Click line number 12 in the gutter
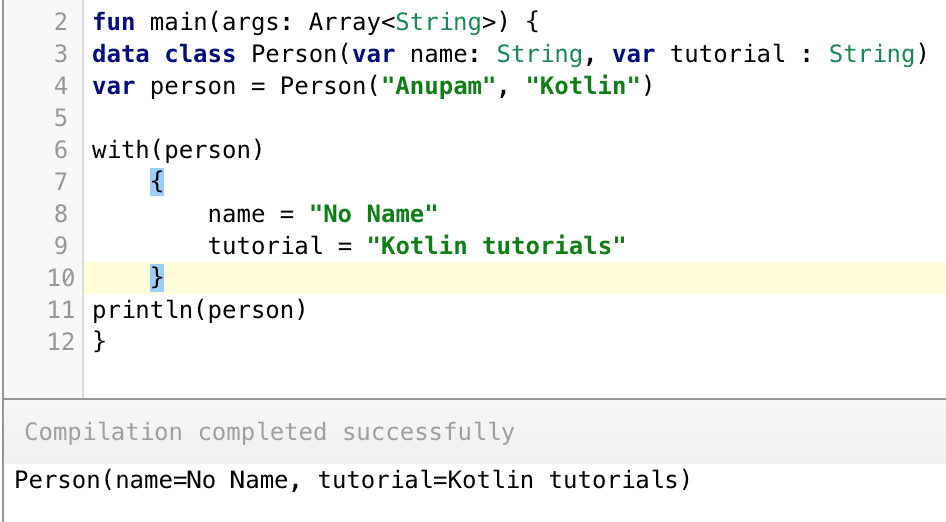 [61, 342]
